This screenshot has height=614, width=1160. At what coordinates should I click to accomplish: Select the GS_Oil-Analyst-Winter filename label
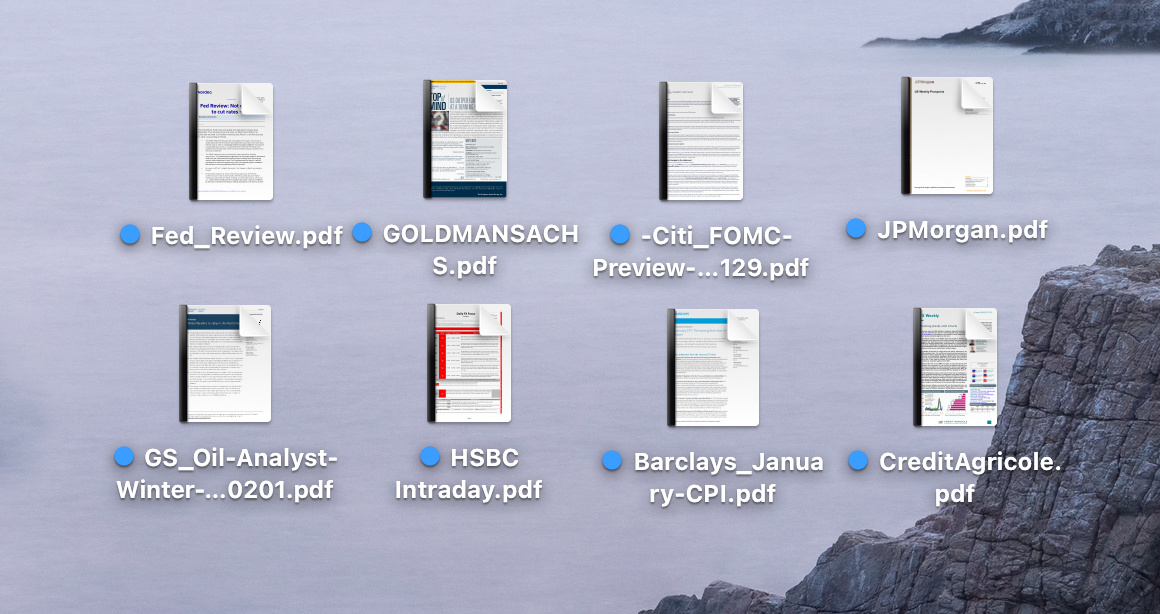tap(238, 474)
